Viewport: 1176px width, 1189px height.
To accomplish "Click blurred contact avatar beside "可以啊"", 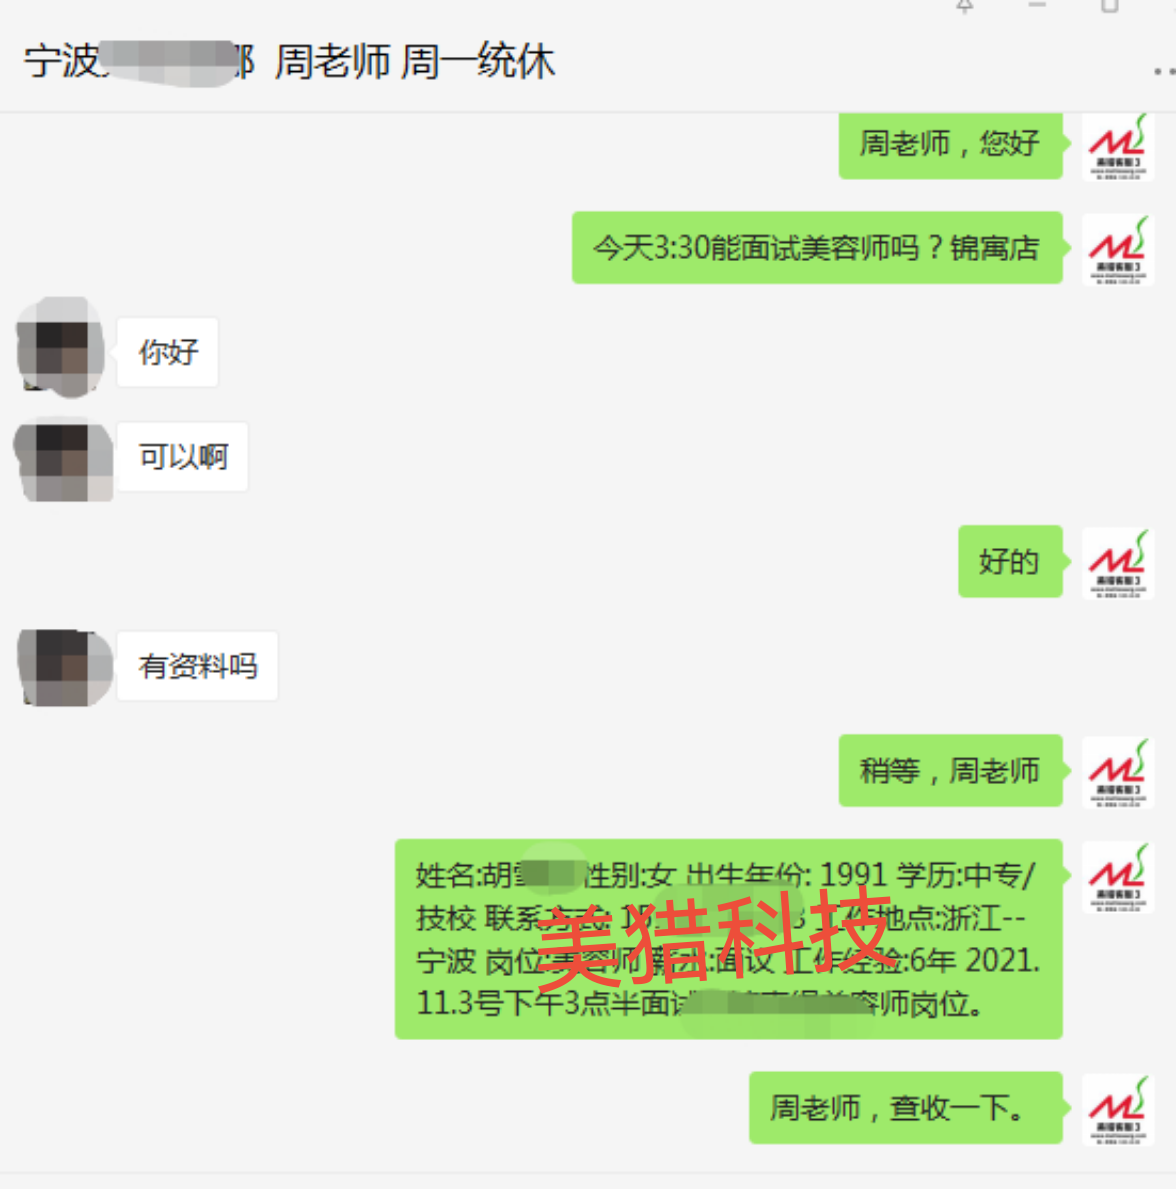I will [x=64, y=459].
